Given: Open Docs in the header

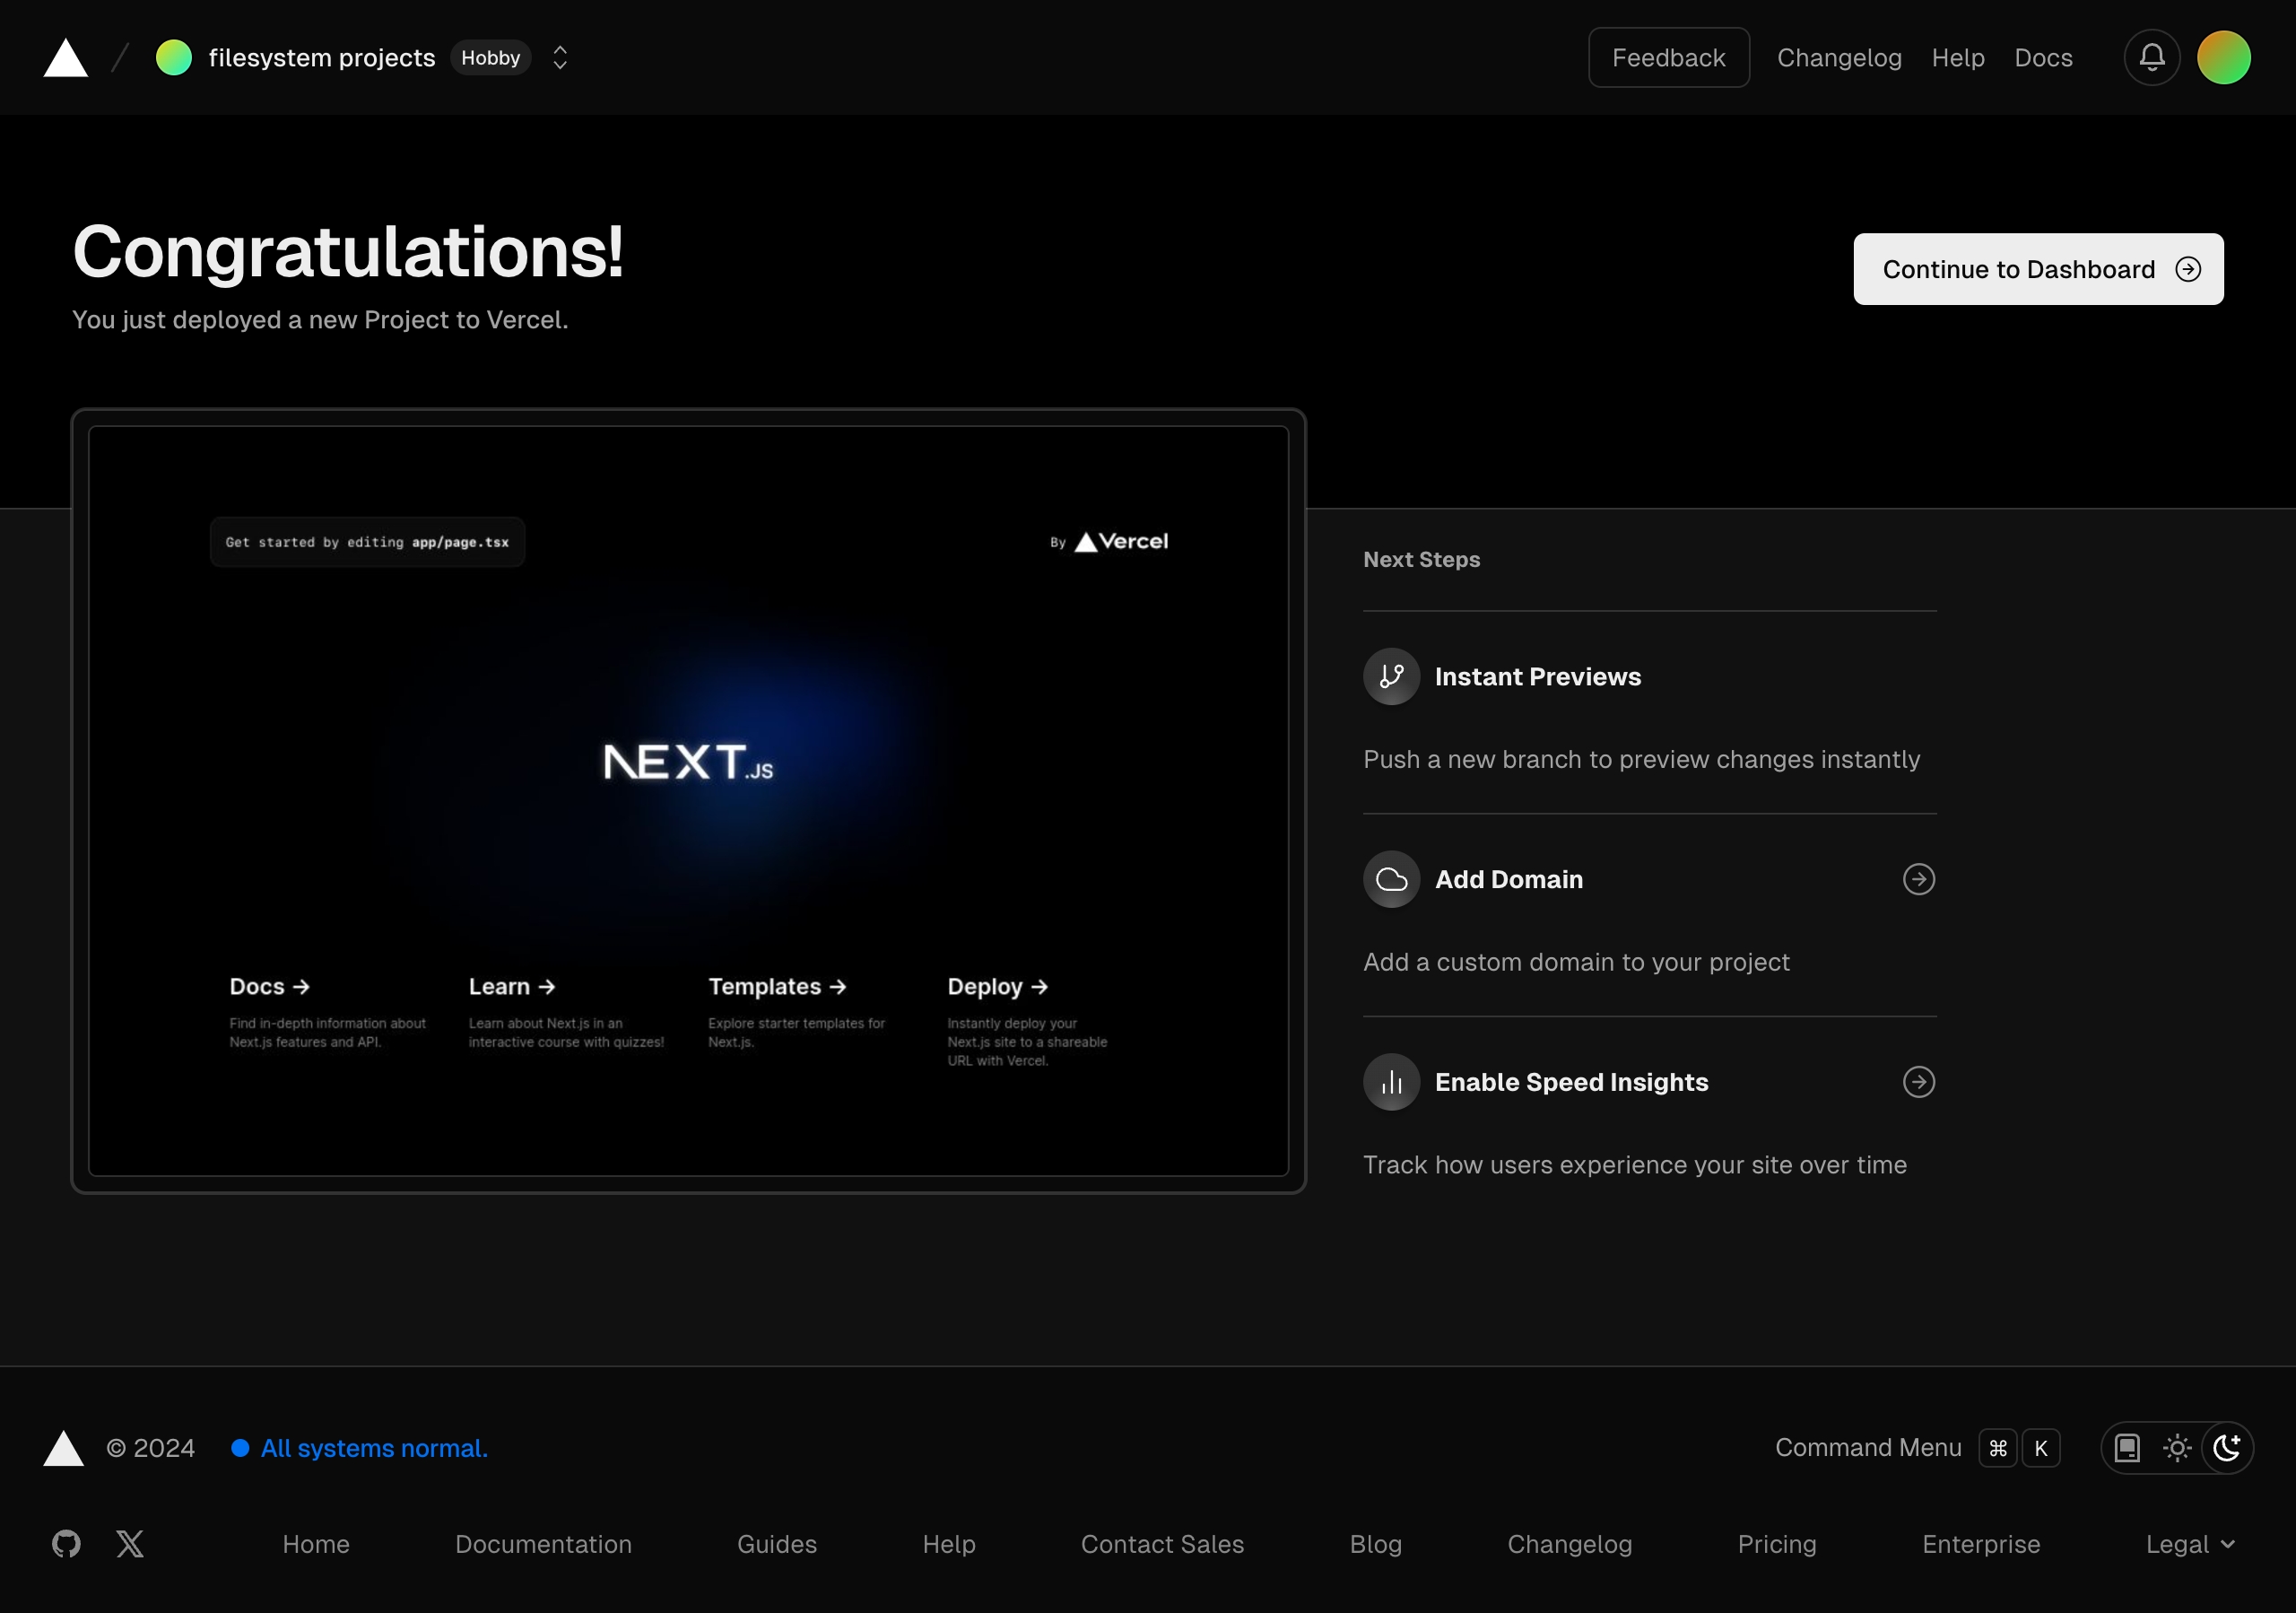Looking at the screenshot, I should pos(2043,57).
